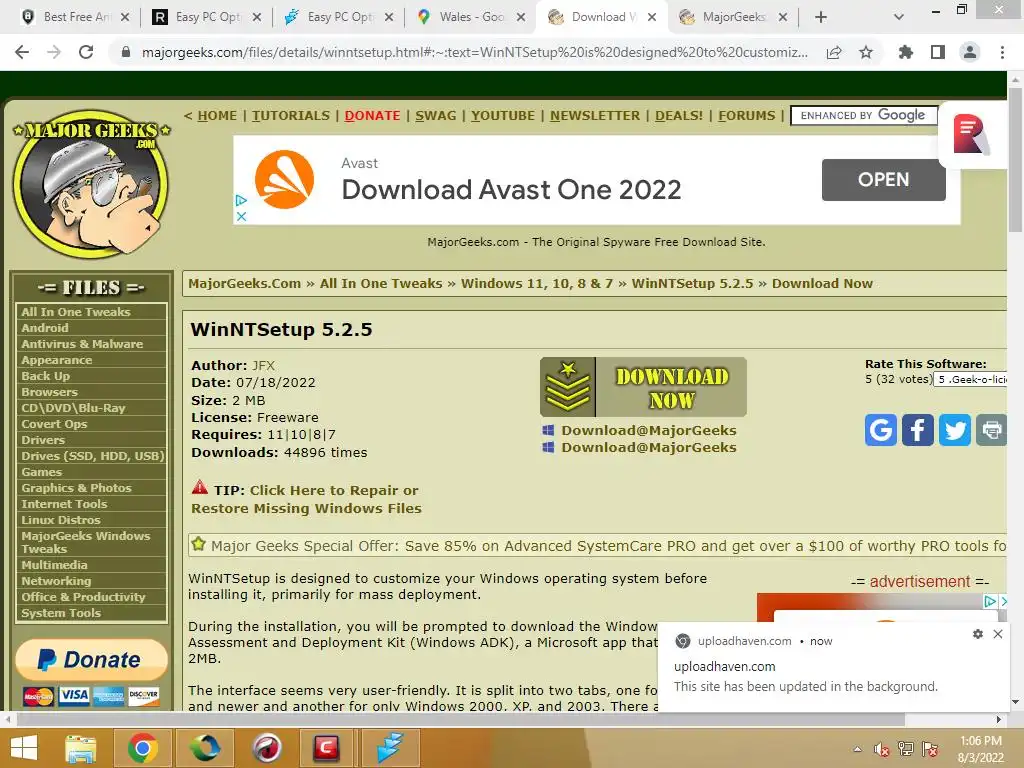The image size is (1024, 768).
Task: Click the DOWNLOAD NOW button
Action: coord(643,387)
